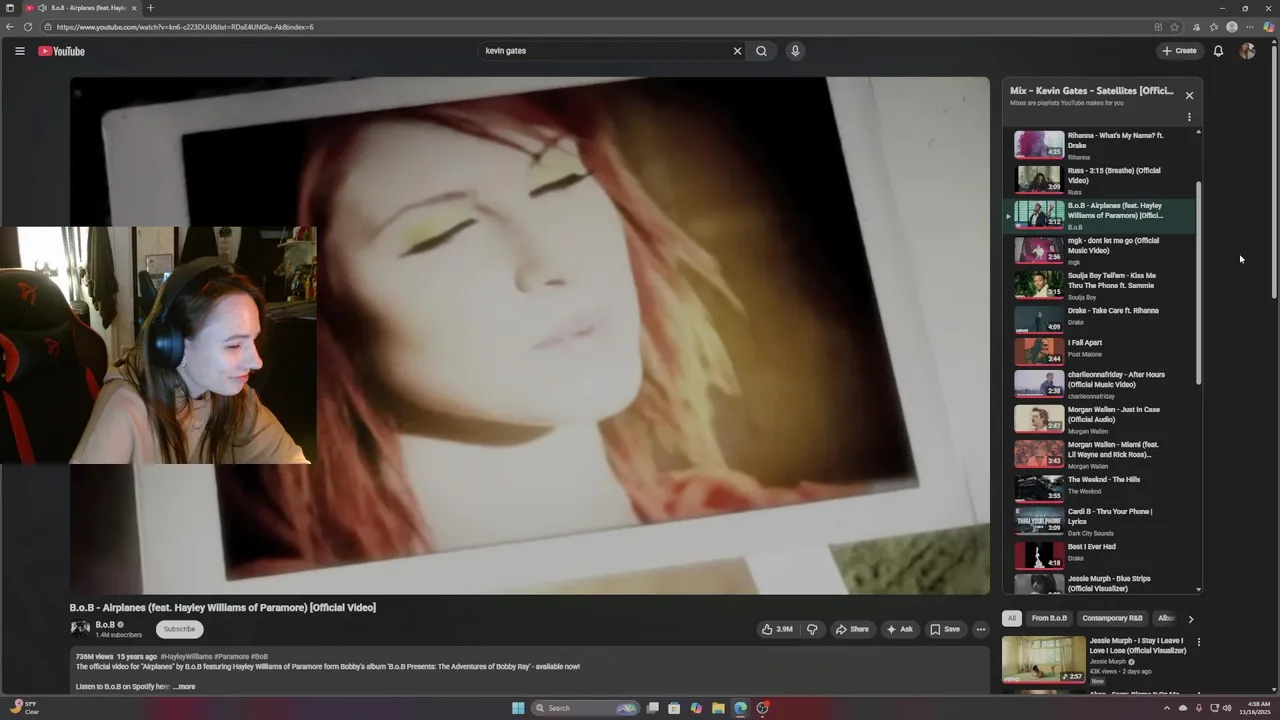Share the Airplanes video
The image size is (1280, 720).
pyautogui.click(x=852, y=629)
